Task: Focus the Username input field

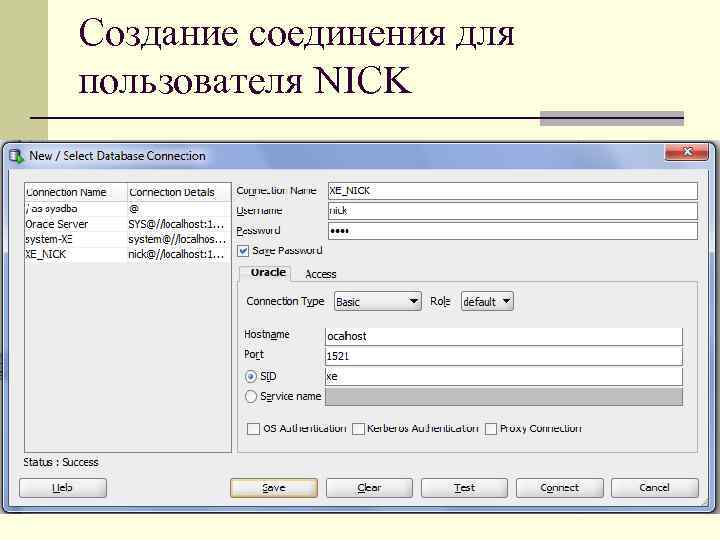Action: [x=513, y=210]
